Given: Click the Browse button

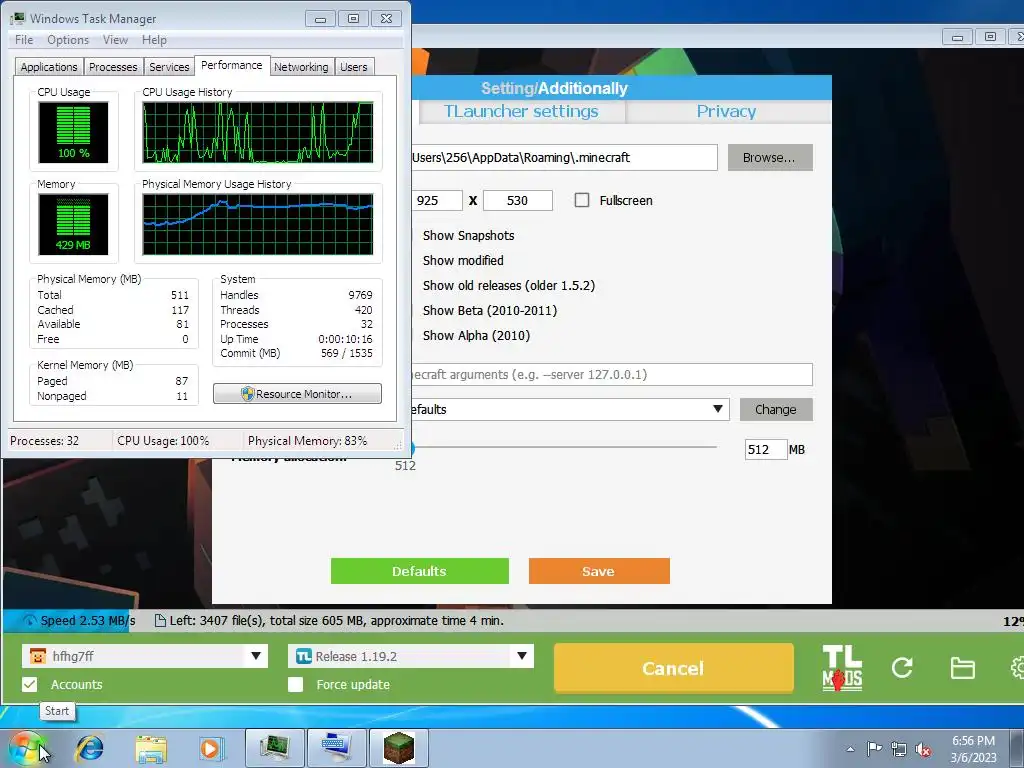Looking at the screenshot, I should click(x=770, y=157).
